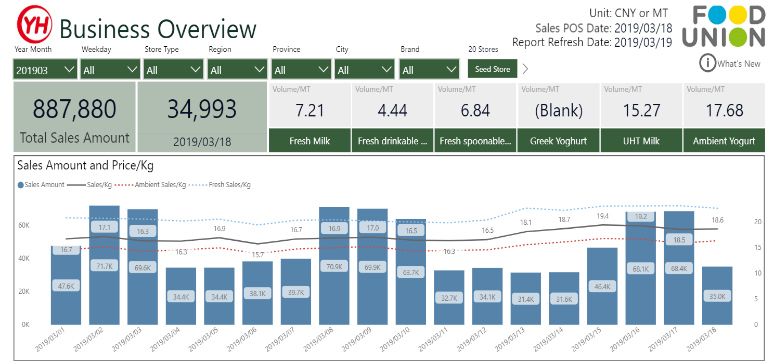
Task: Click the Seed Store button
Action: [493, 69]
